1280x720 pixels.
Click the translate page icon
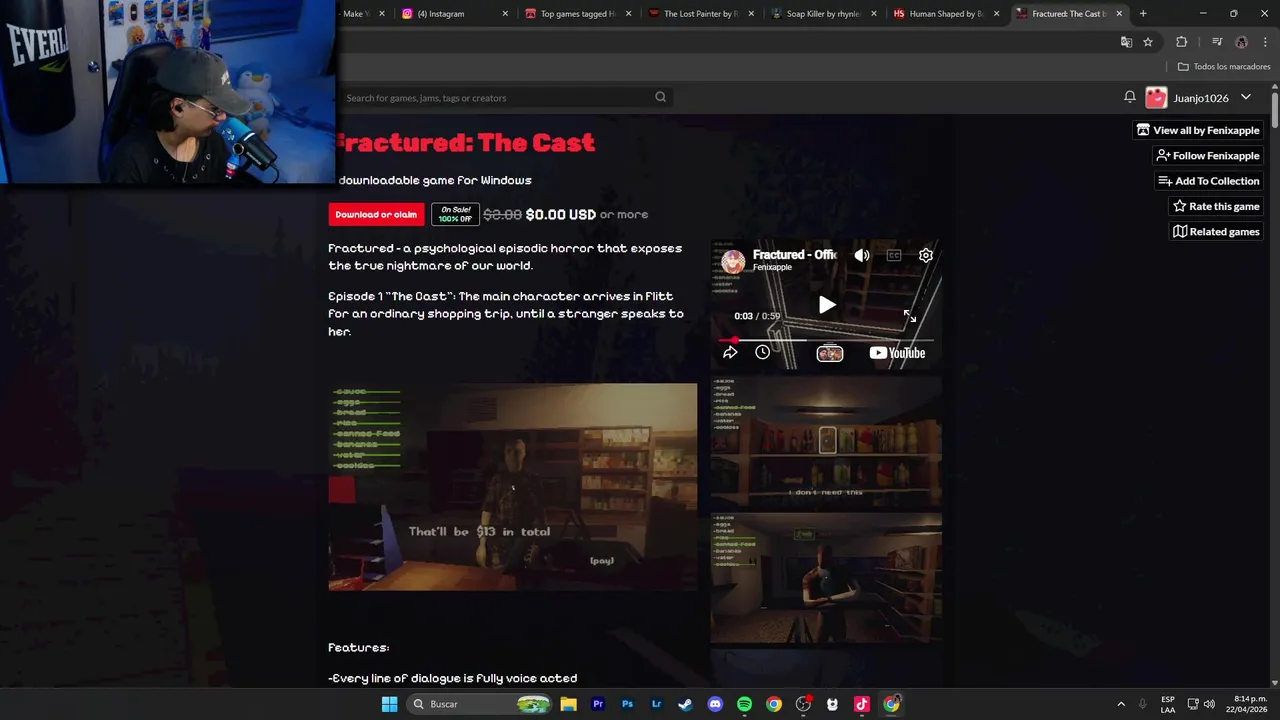1126,42
